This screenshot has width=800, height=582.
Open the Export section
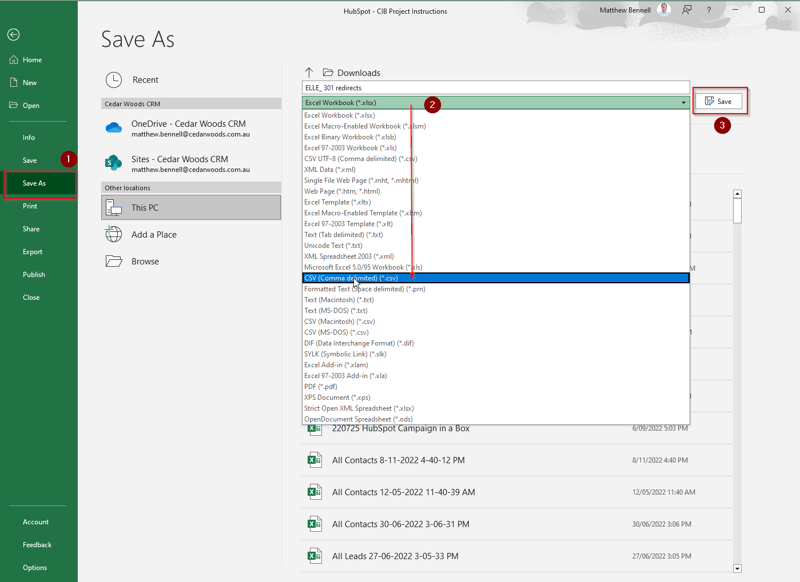tap(32, 252)
